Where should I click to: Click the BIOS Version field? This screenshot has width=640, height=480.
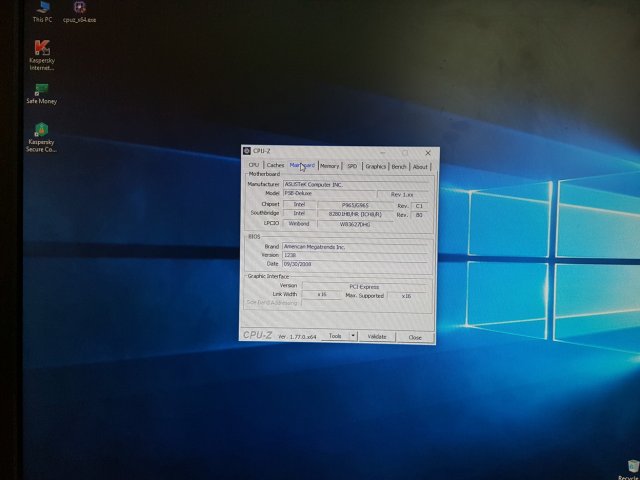tap(355, 255)
